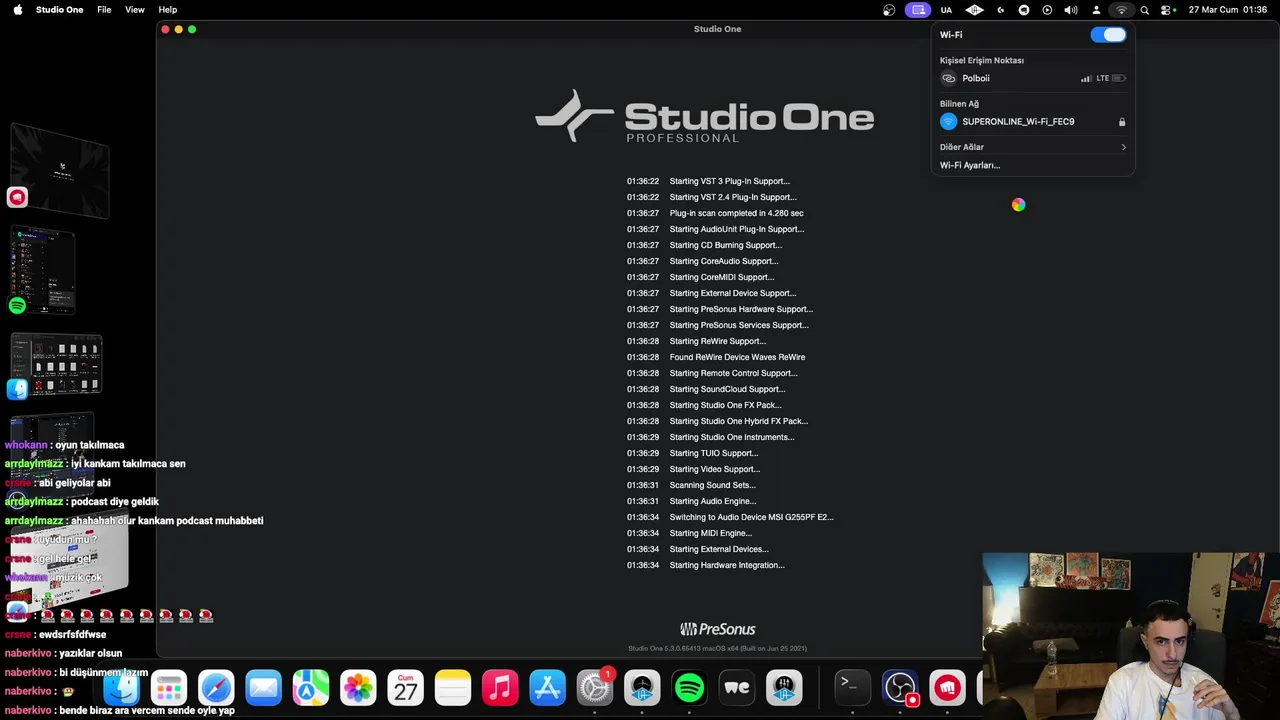
Task: Open the Photos app in the Dock
Action: (358, 688)
